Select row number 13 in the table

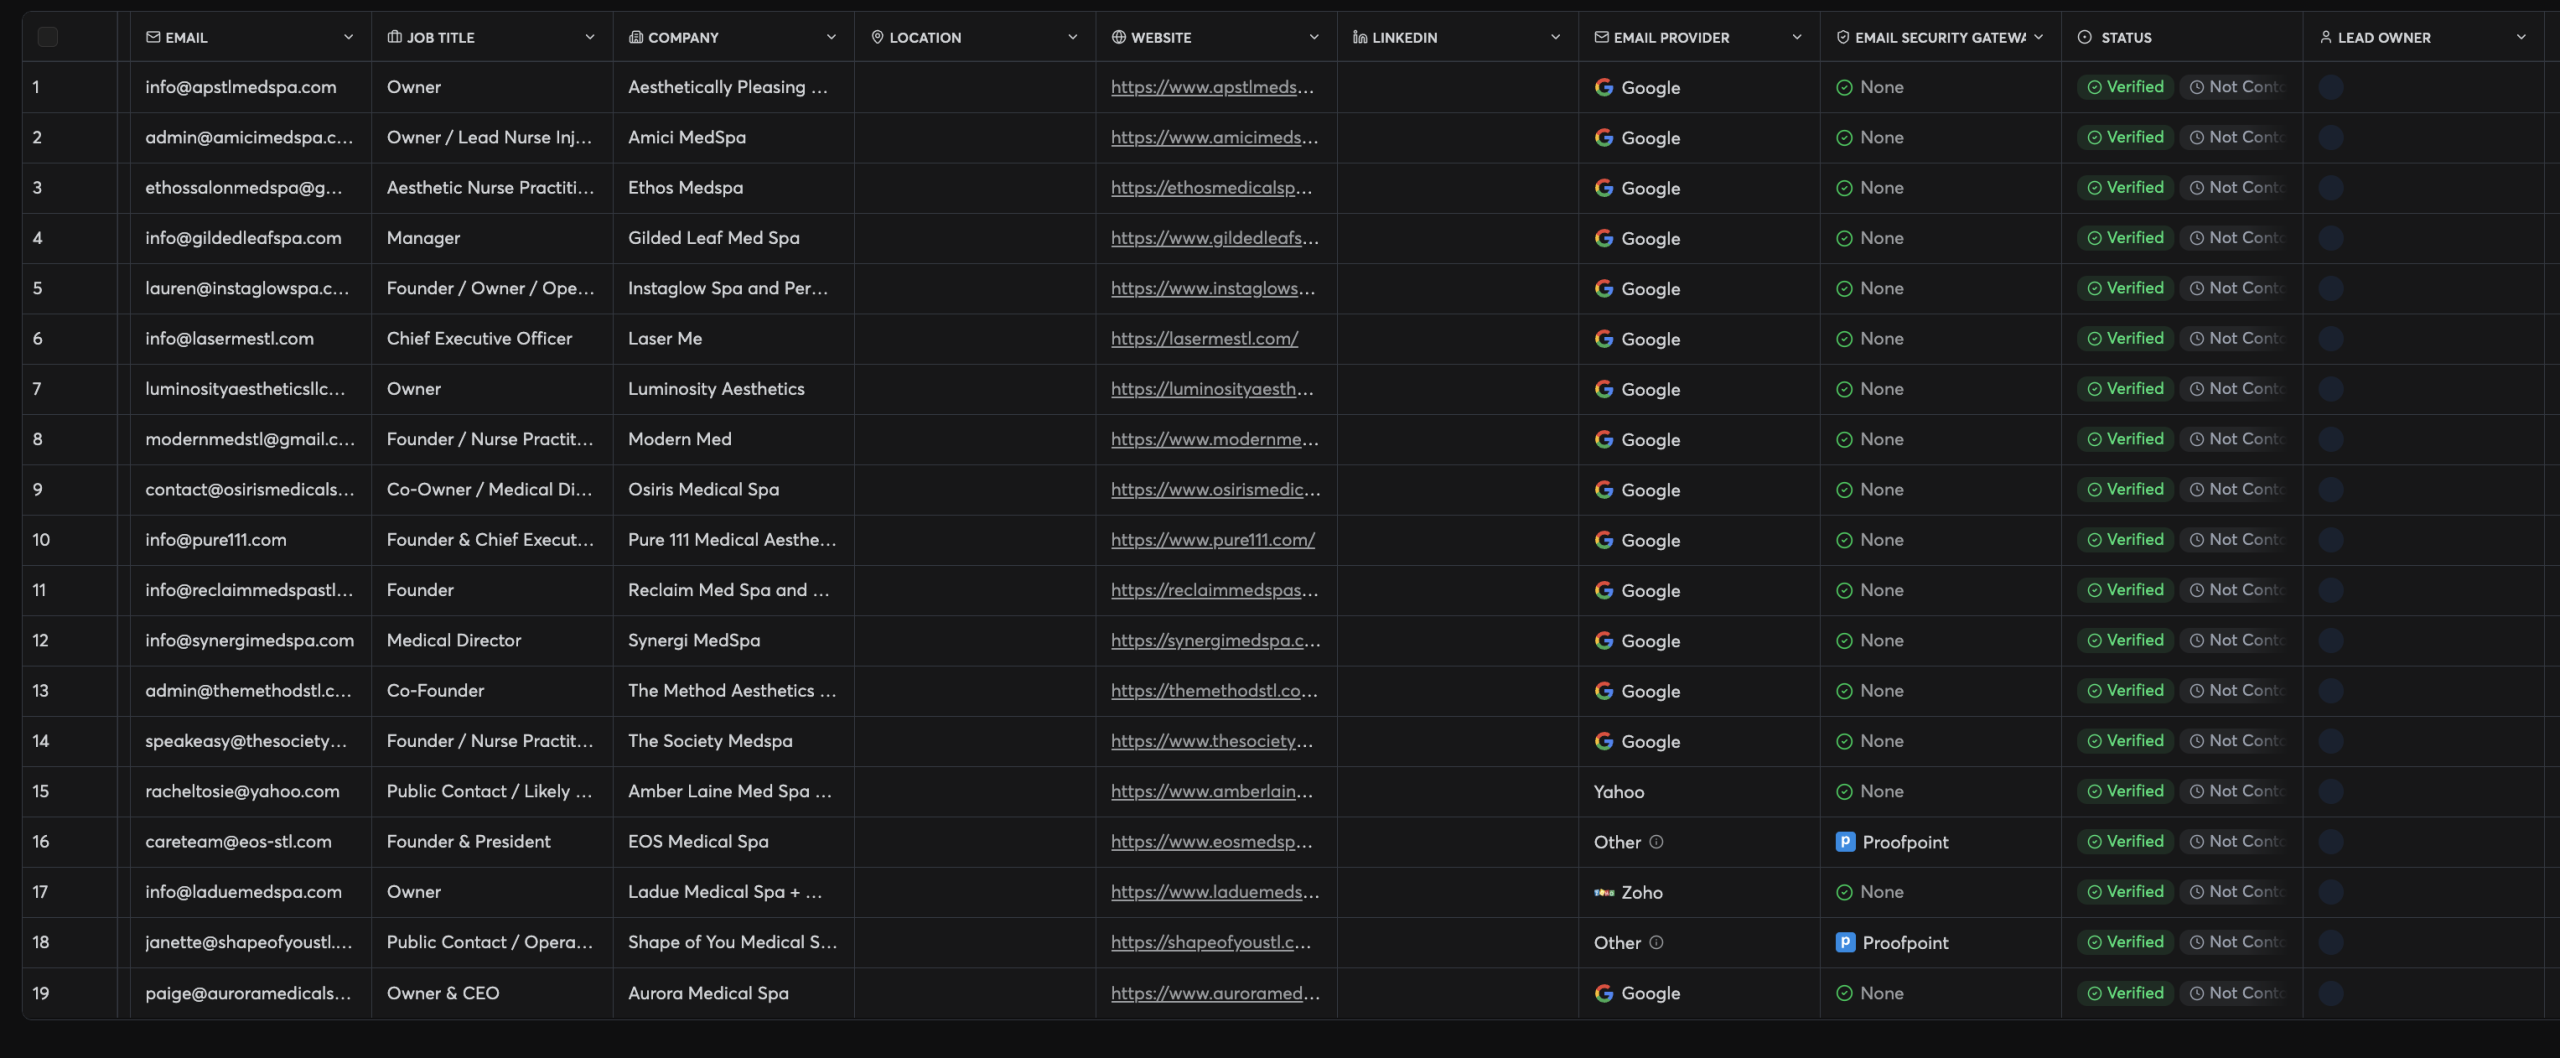tap(40, 691)
